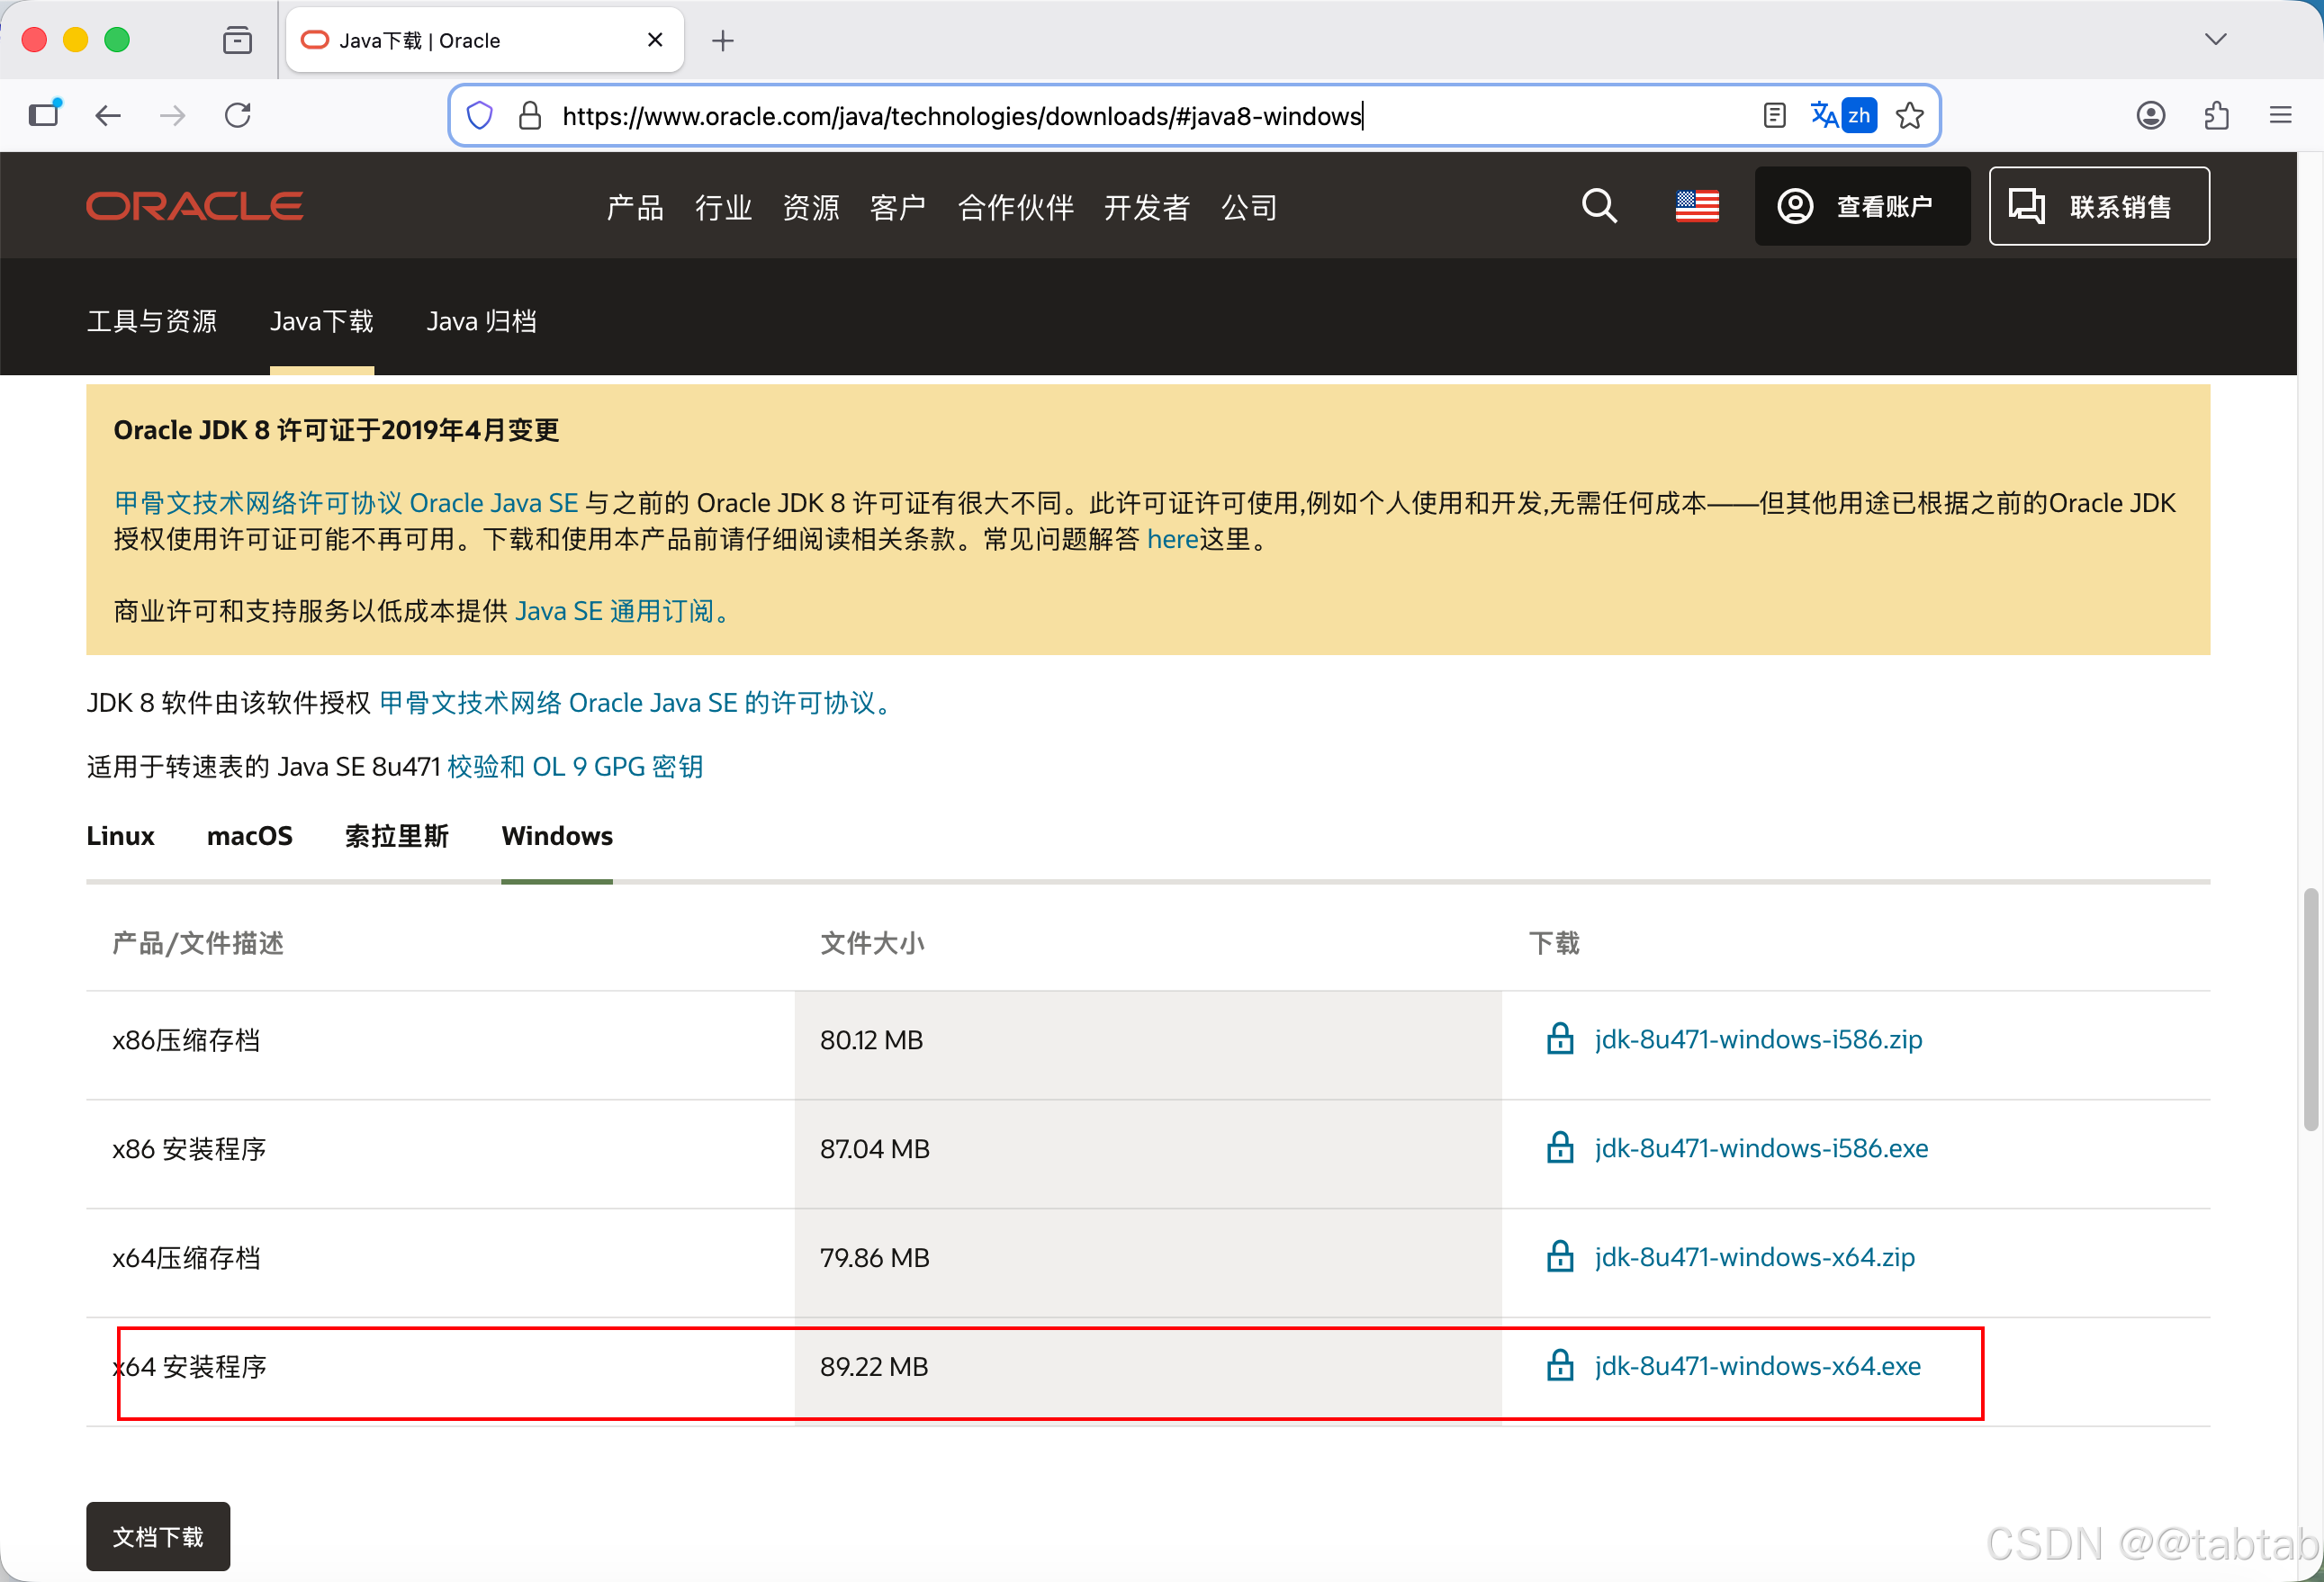This screenshot has height=1582, width=2324.
Task: Download jdk-8u471-windows-x64.exe installer link
Action: click(1756, 1366)
